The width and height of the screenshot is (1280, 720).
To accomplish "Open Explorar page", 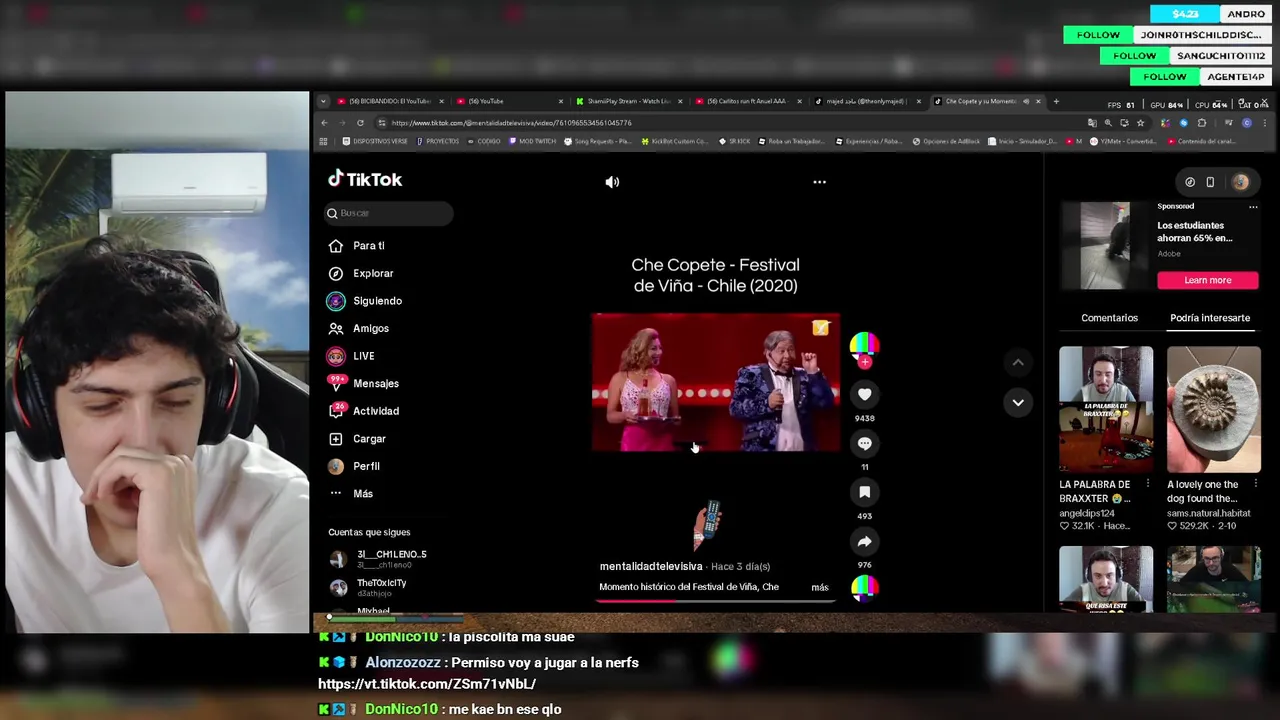I will click(x=361, y=273).
